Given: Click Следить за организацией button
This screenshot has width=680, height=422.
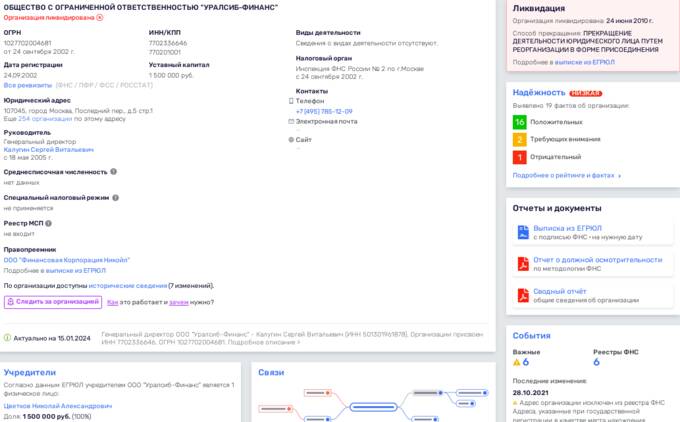Looking at the screenshot, I should (x=53, y=302).
